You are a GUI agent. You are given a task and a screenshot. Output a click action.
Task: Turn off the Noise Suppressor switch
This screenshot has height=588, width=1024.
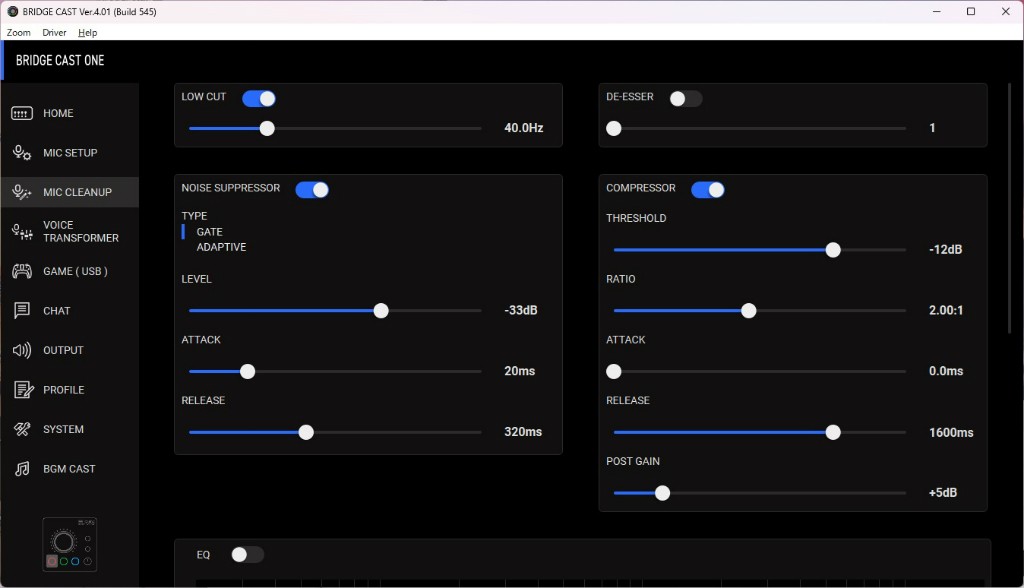coord(312,190)
